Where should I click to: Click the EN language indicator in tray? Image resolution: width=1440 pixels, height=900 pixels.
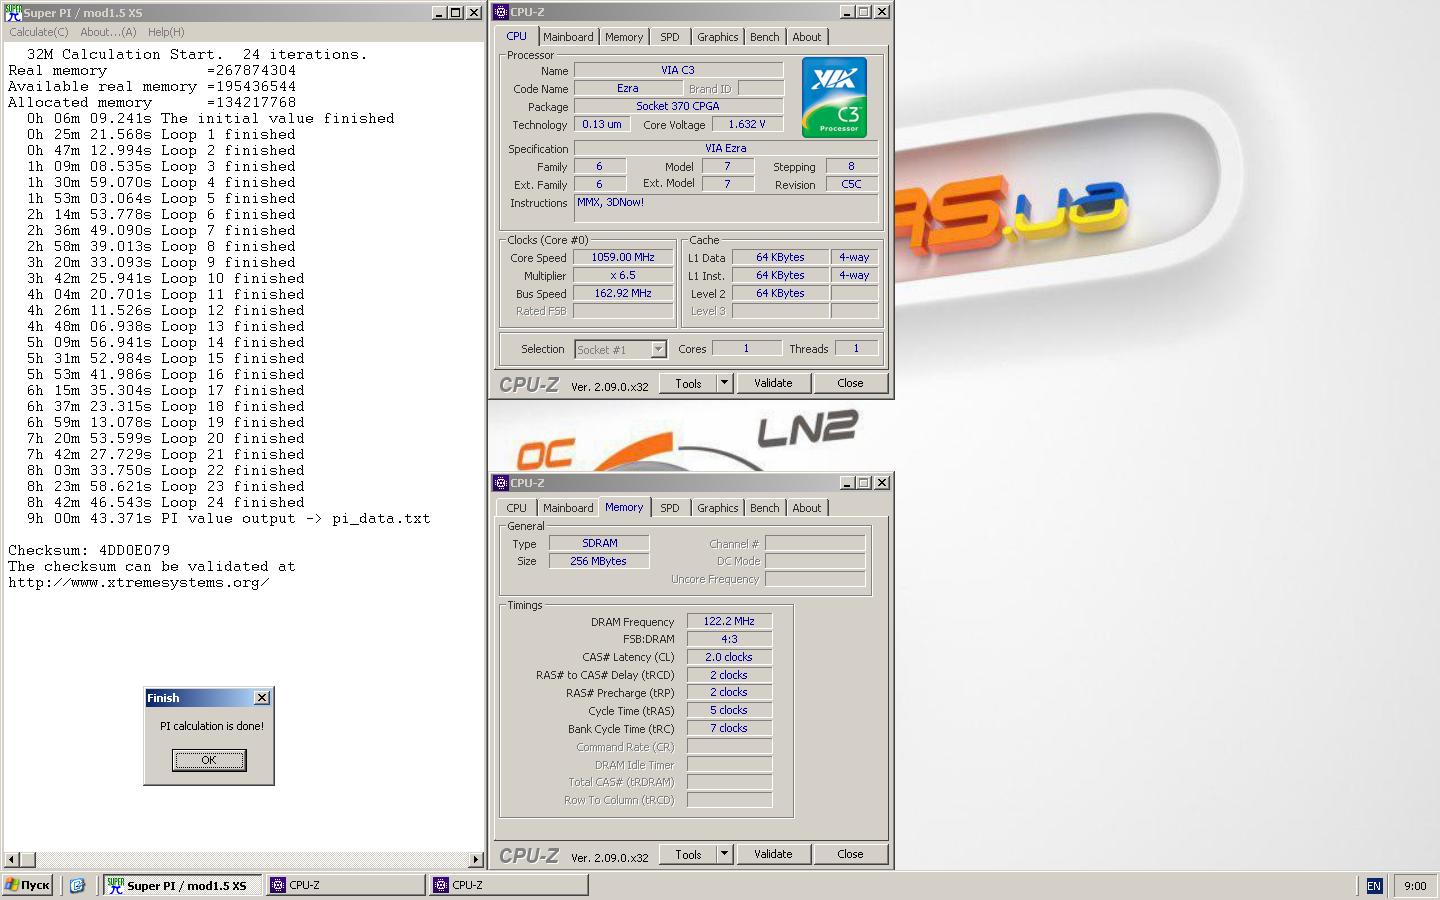click(1374, 886)
